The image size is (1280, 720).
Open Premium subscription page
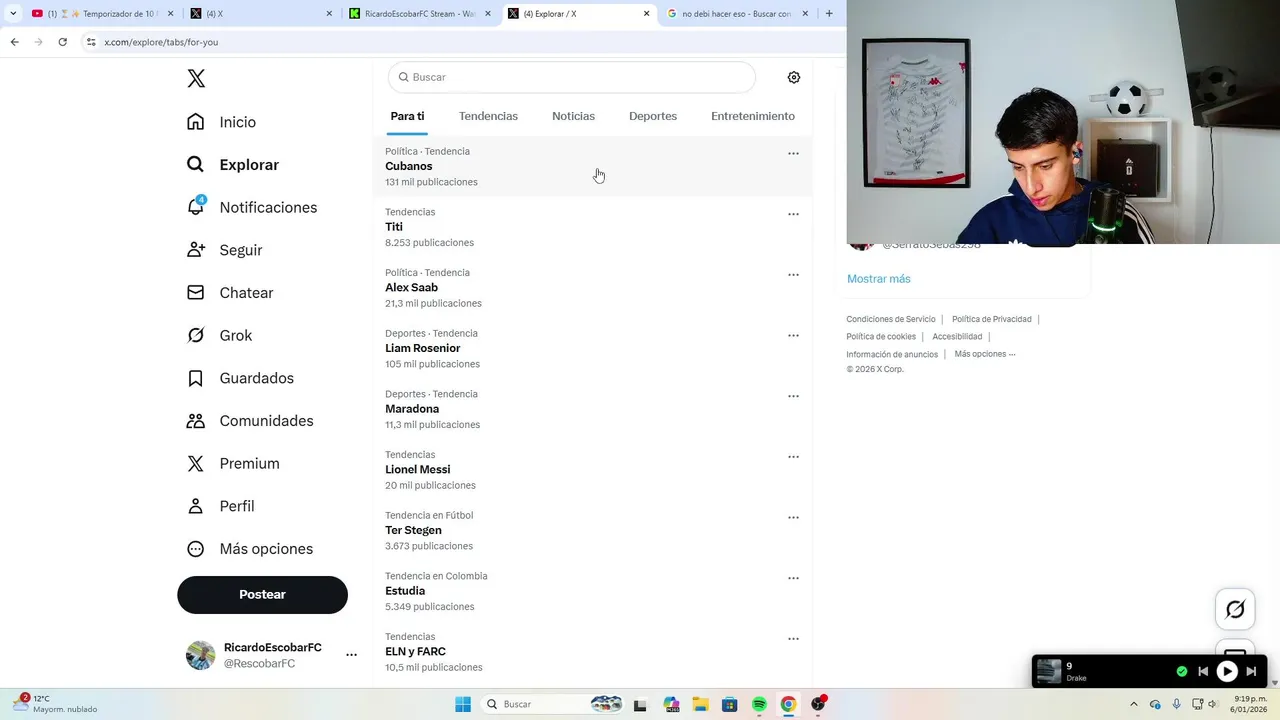click(x=233, y=464)
